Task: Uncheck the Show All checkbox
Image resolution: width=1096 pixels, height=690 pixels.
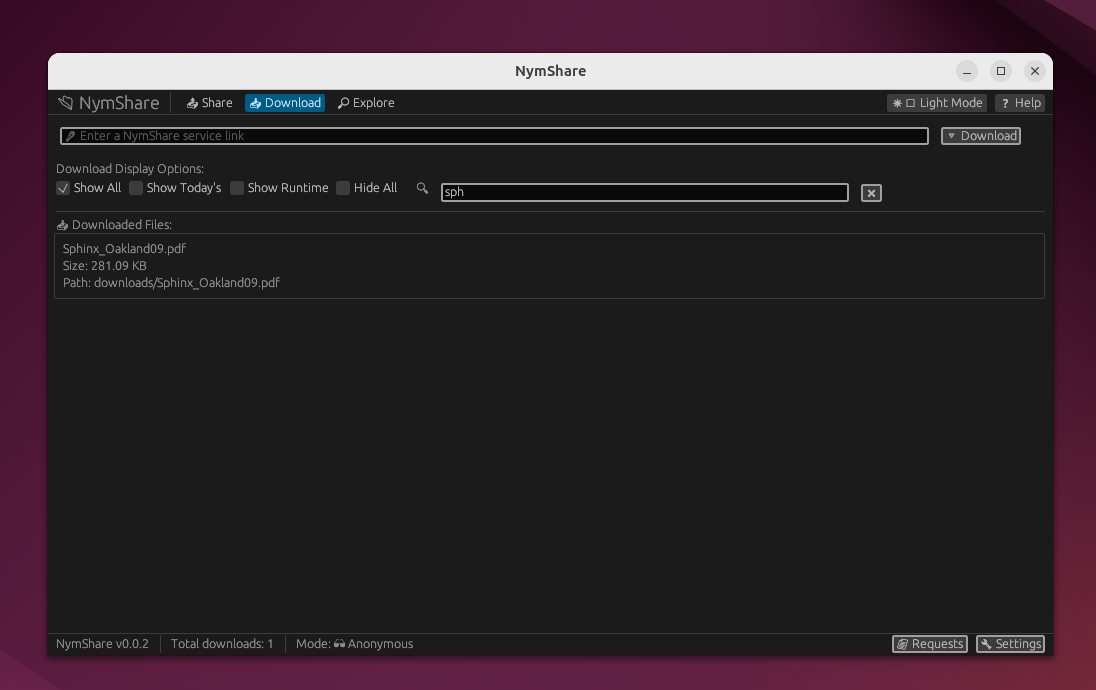Action: [63, 188]
